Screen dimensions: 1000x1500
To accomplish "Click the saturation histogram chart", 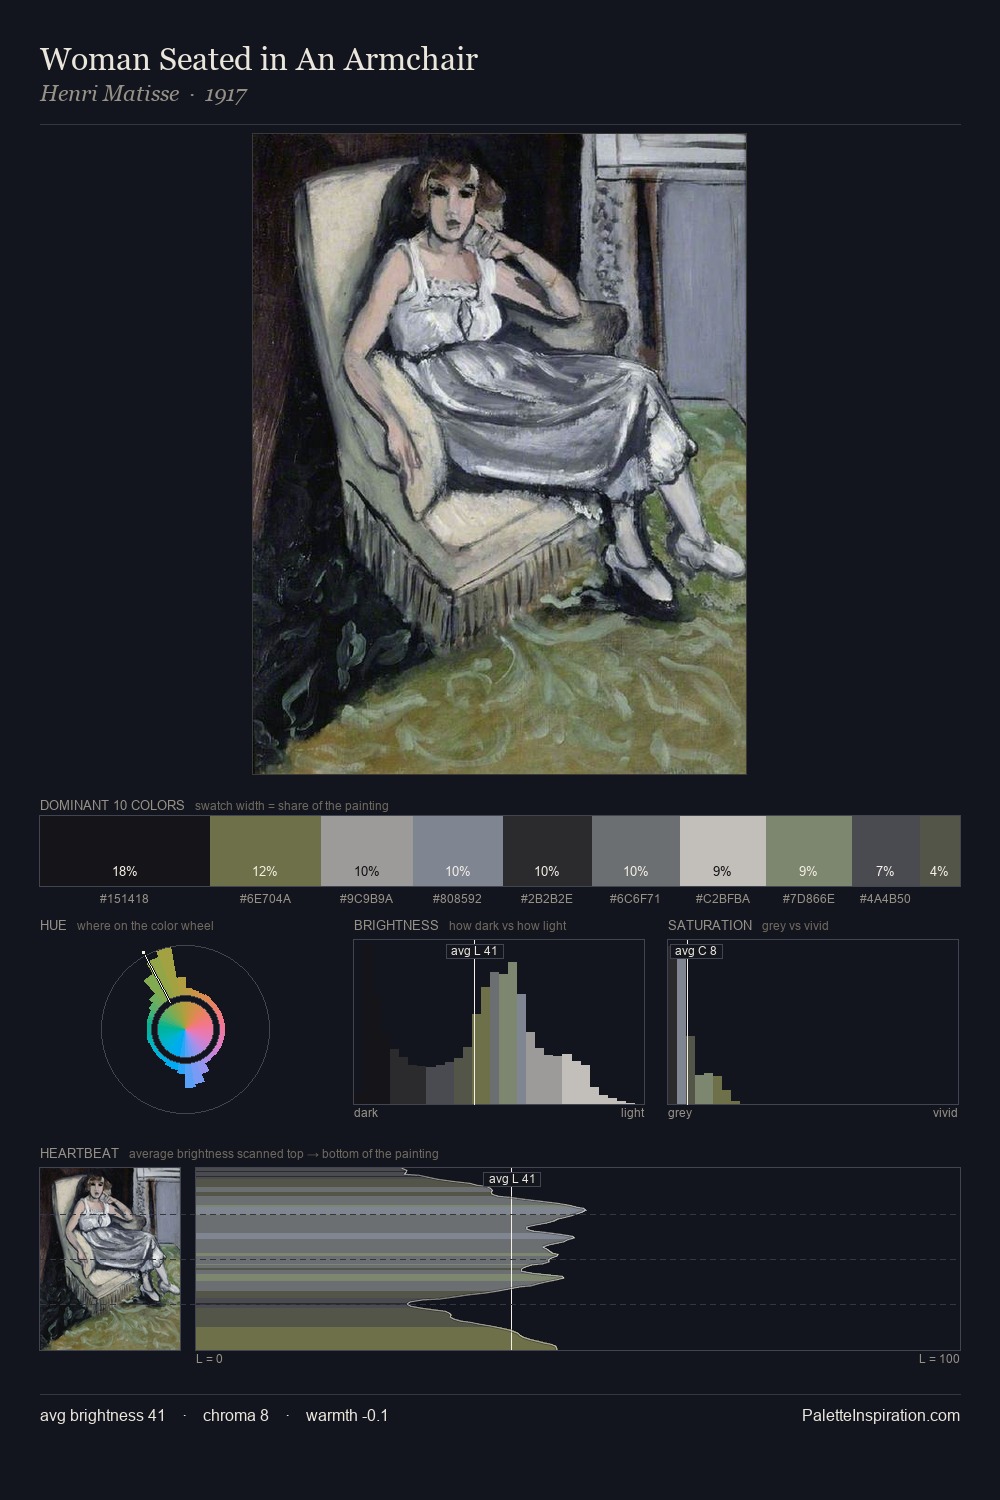I will [x=813, y=1022].
